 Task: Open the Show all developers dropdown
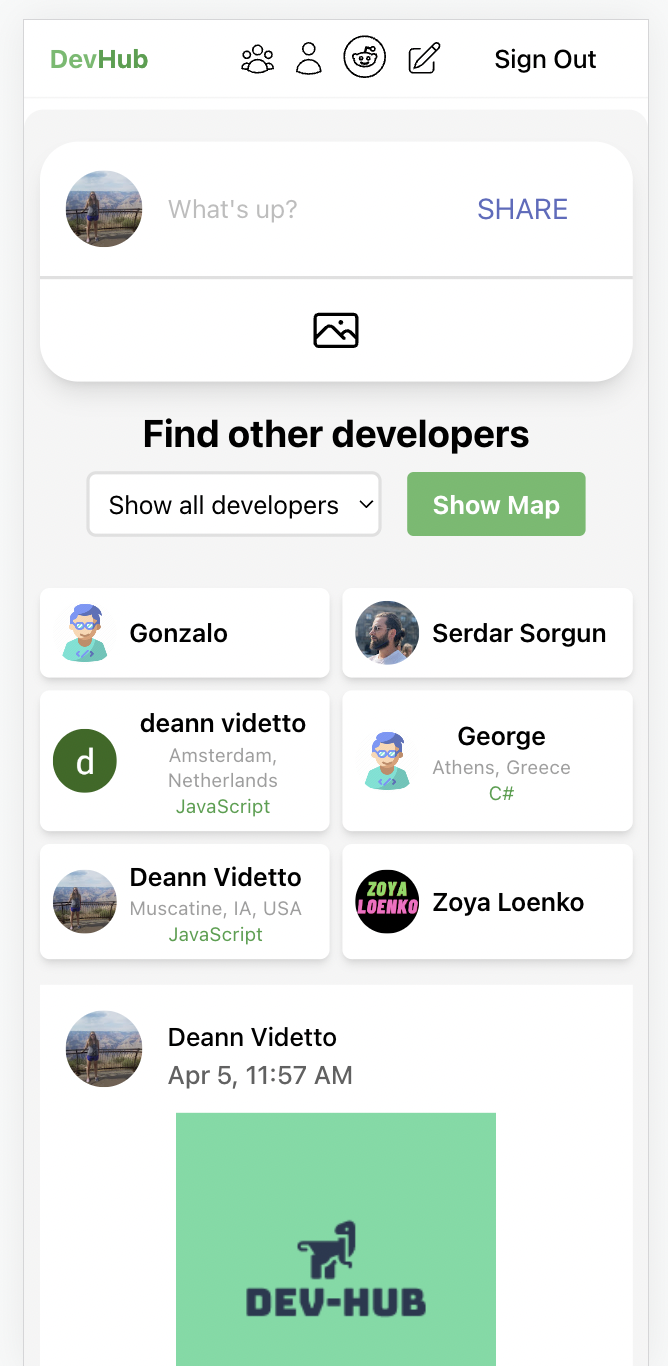(233, 504)
